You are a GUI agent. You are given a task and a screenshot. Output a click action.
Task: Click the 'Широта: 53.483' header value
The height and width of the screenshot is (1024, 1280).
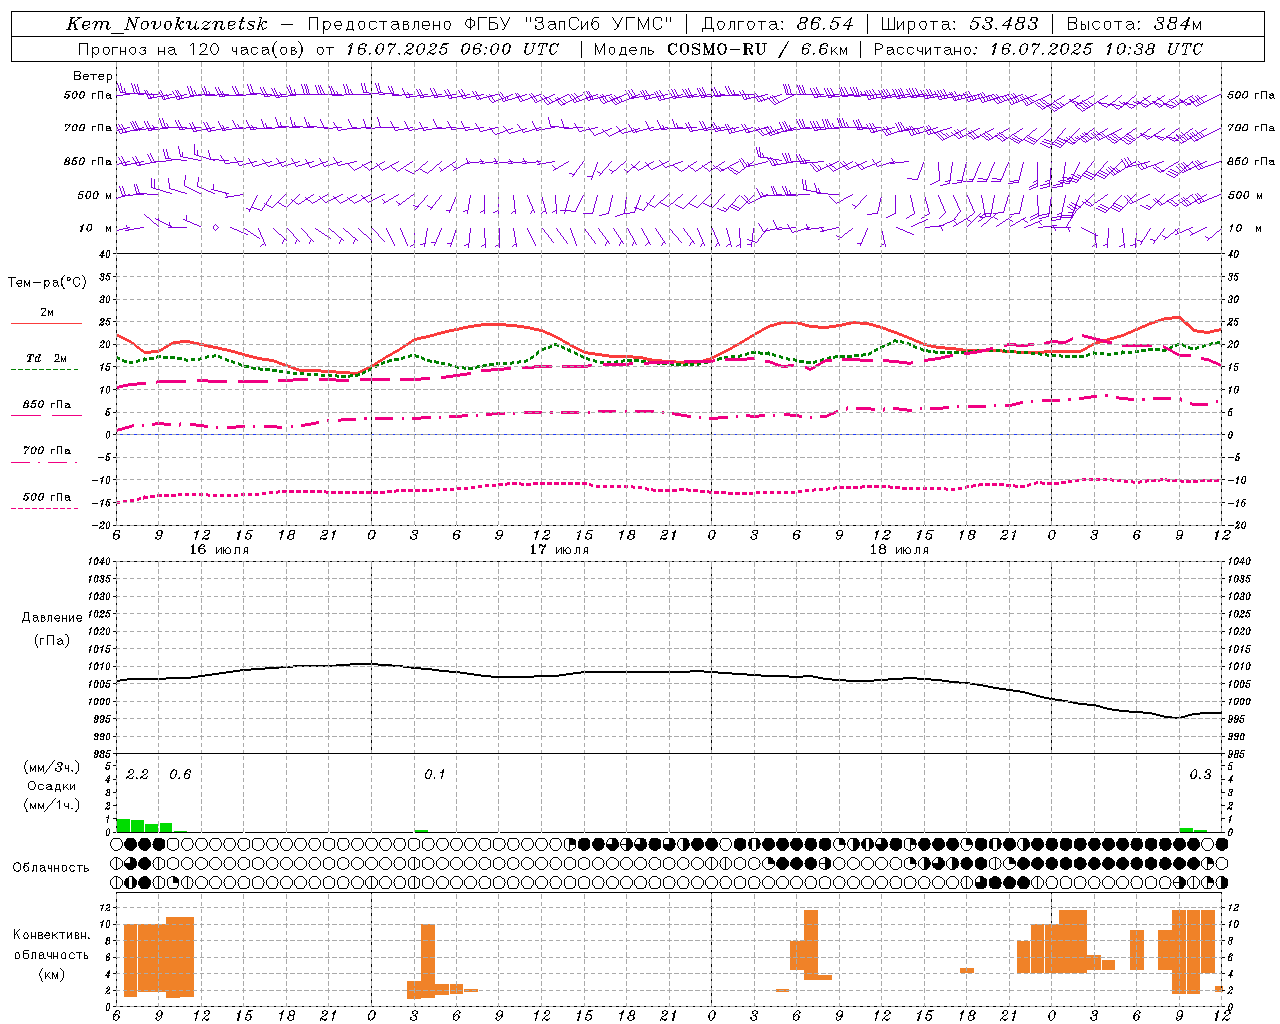[x=960, y=24]
